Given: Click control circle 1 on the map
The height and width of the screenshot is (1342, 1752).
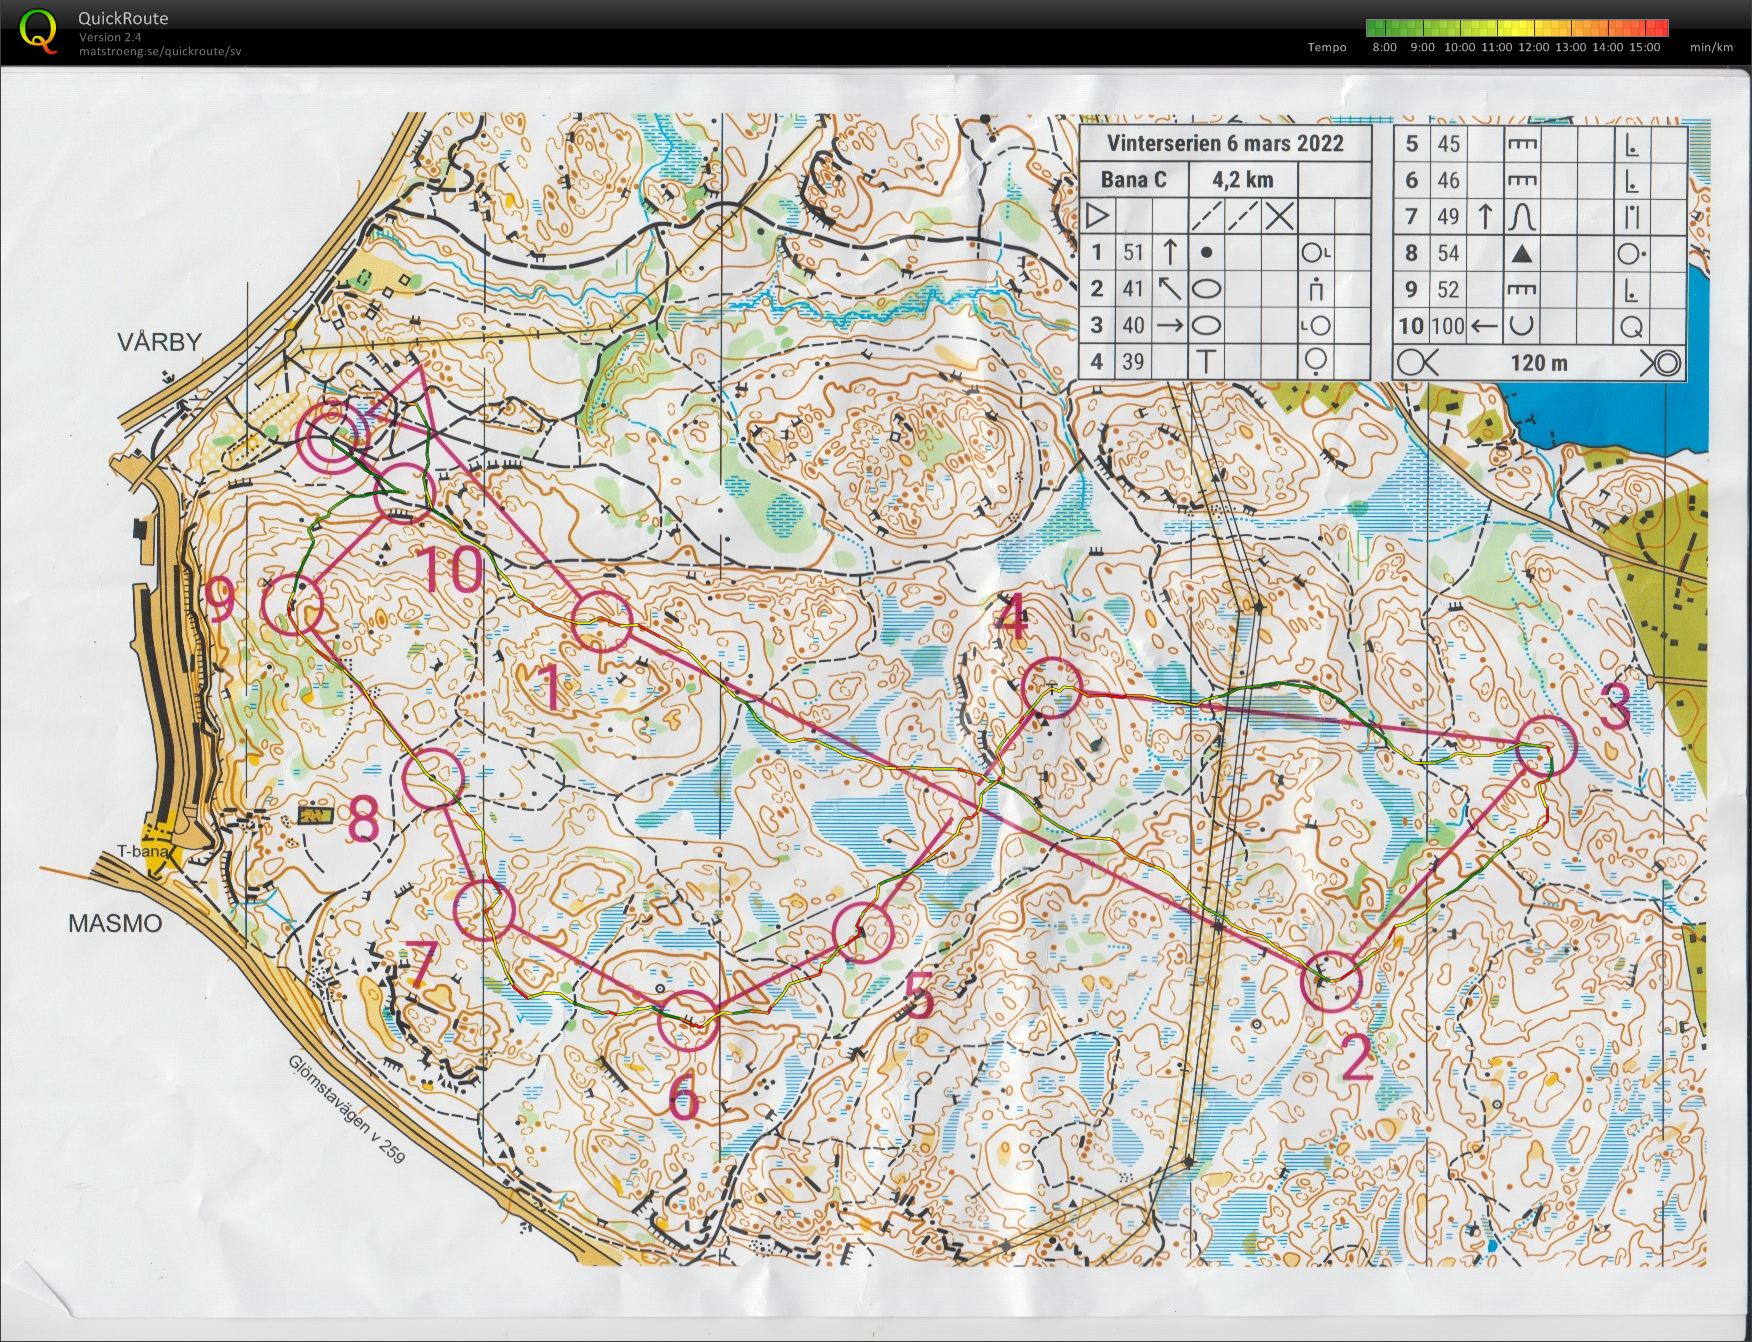Looking at the screenshot, I should click(x=601, y=621).
